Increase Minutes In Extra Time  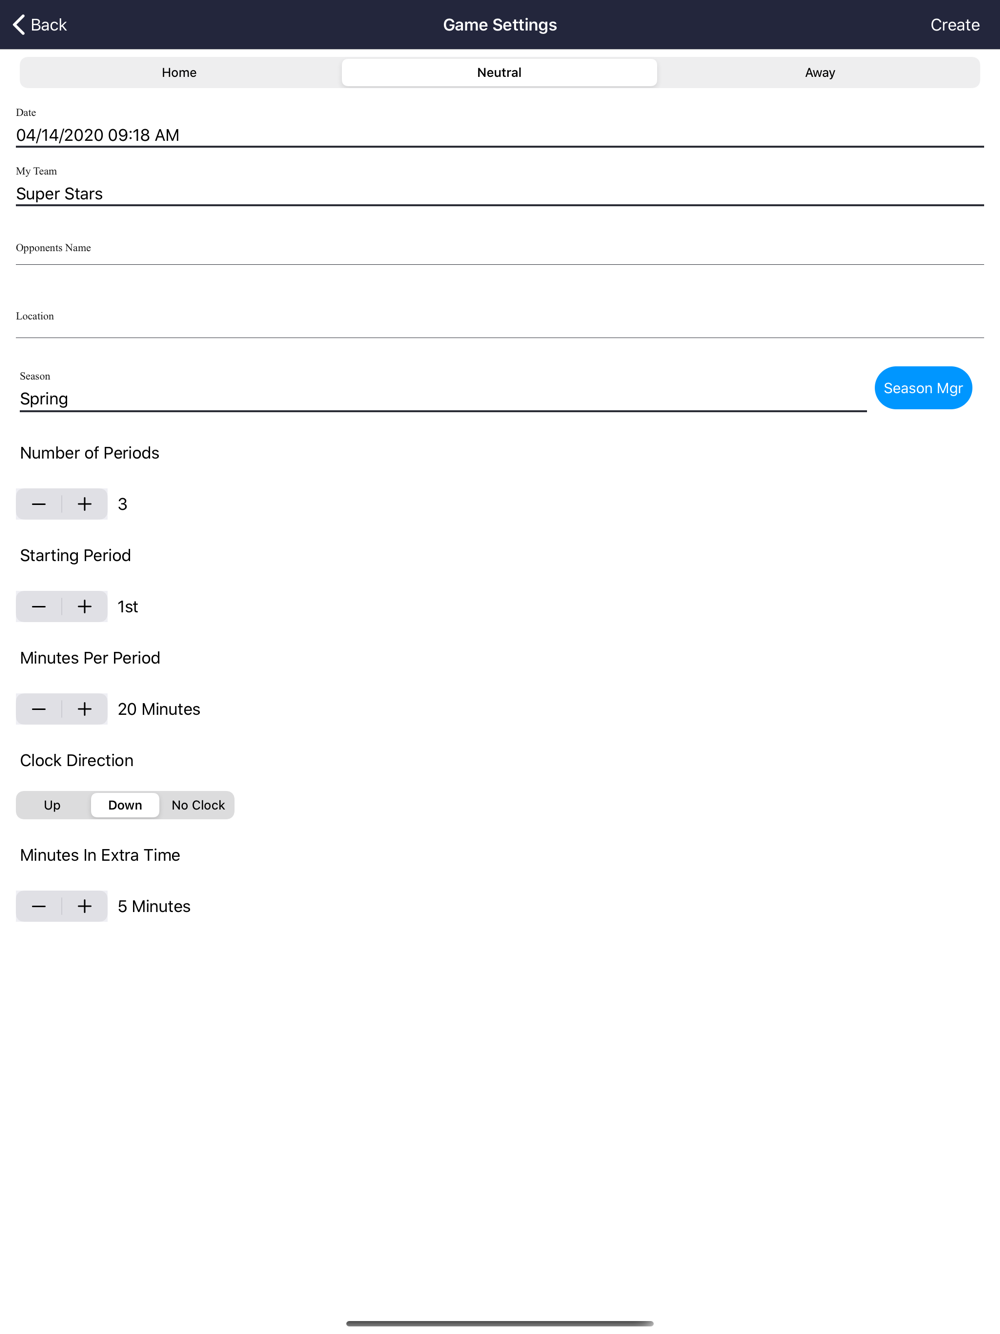coord(85,906)
